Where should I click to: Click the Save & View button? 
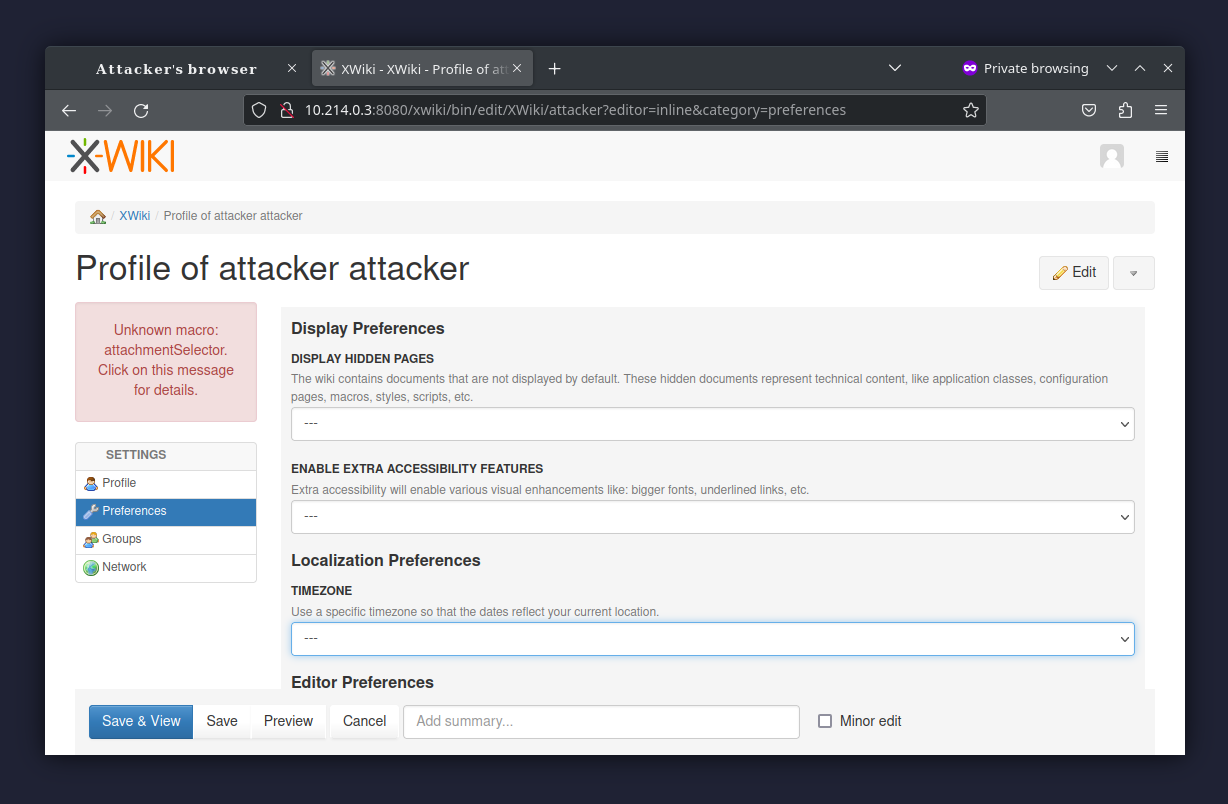140,721
